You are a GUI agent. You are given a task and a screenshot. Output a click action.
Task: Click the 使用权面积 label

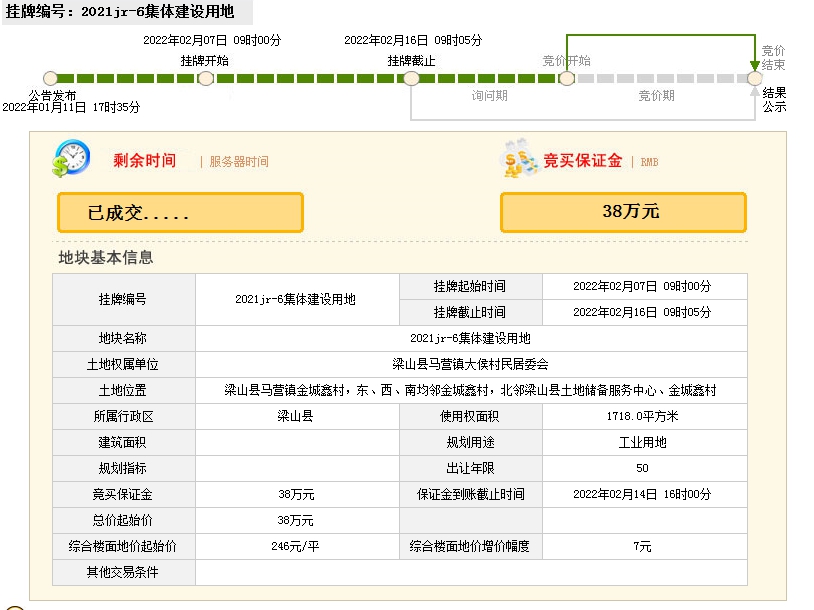coord(469,416)
